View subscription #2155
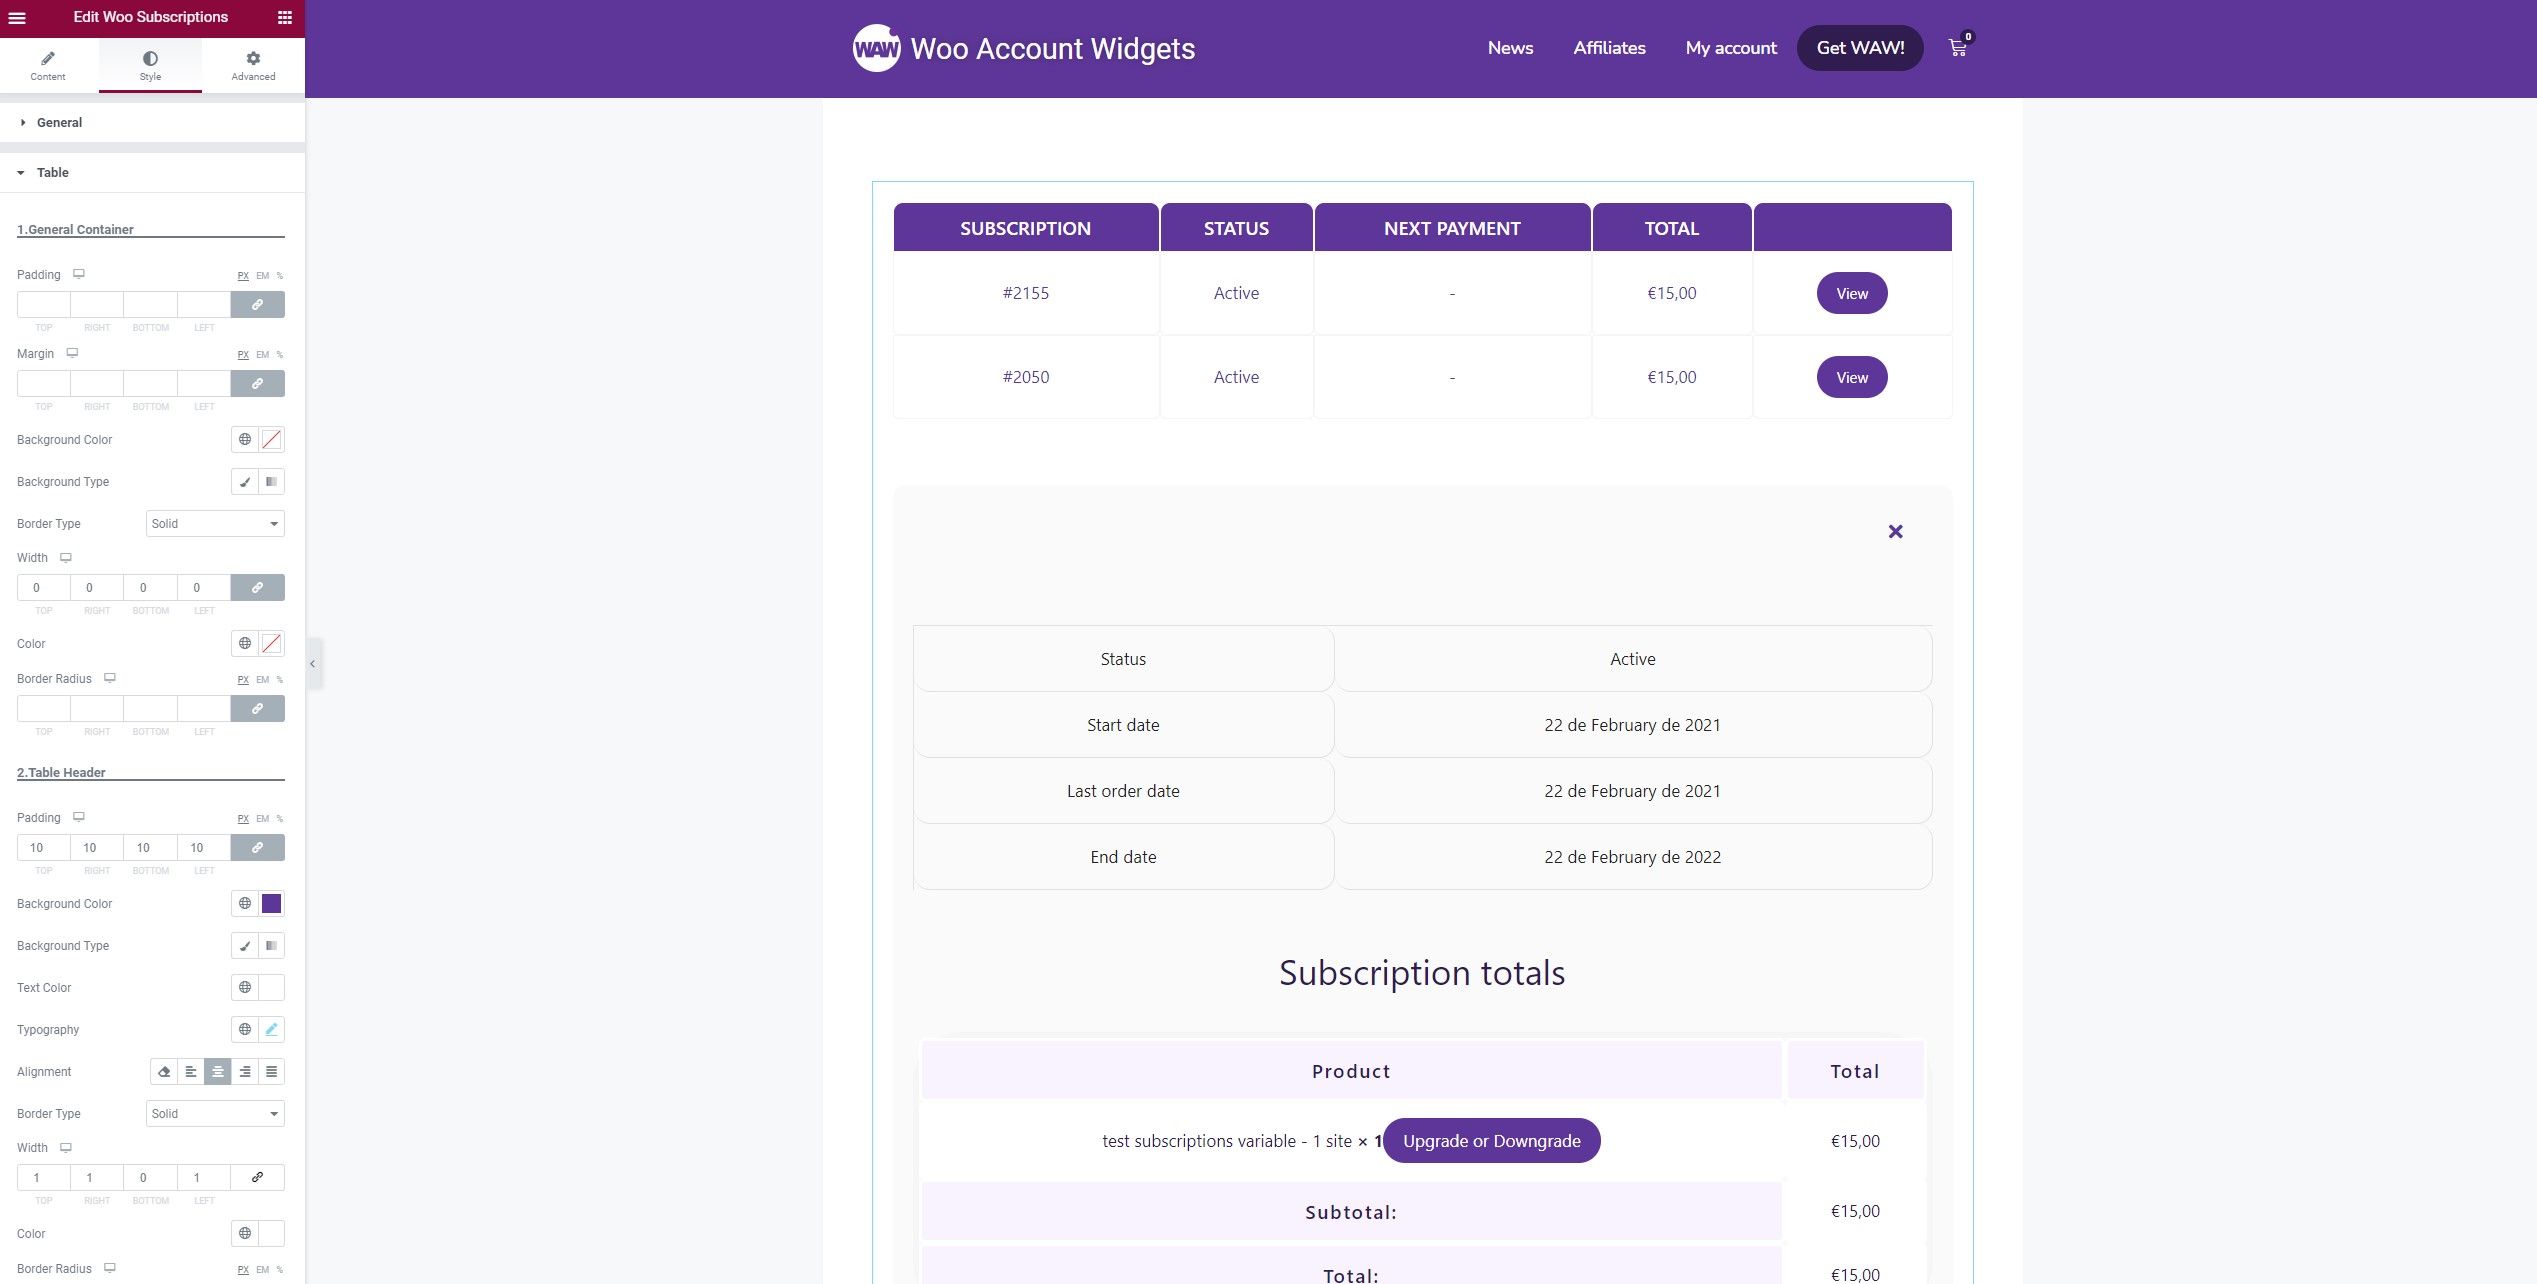2537x1284 pixels. pyautogui.click(x=1852, y=293)
